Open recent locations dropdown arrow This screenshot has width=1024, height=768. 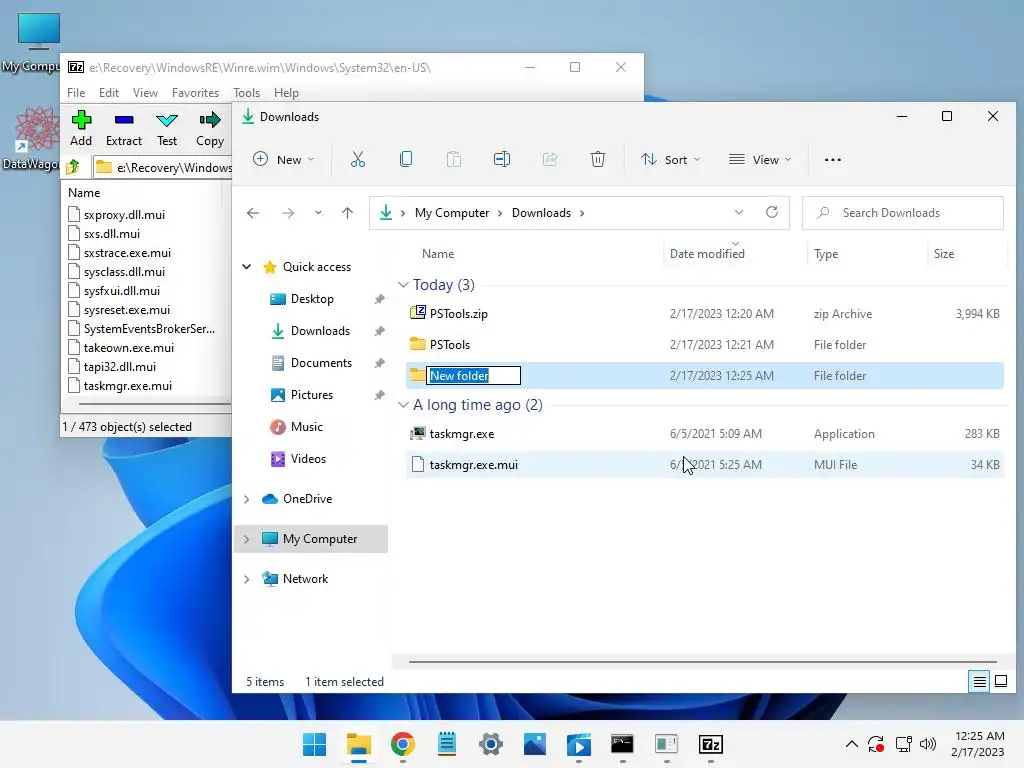tap(318, 213)
